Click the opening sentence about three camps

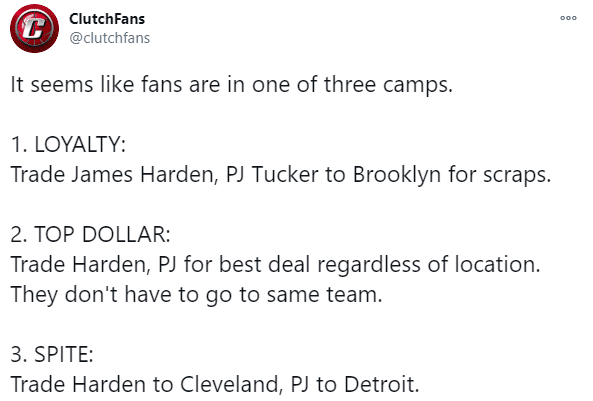tap(231, 84)
